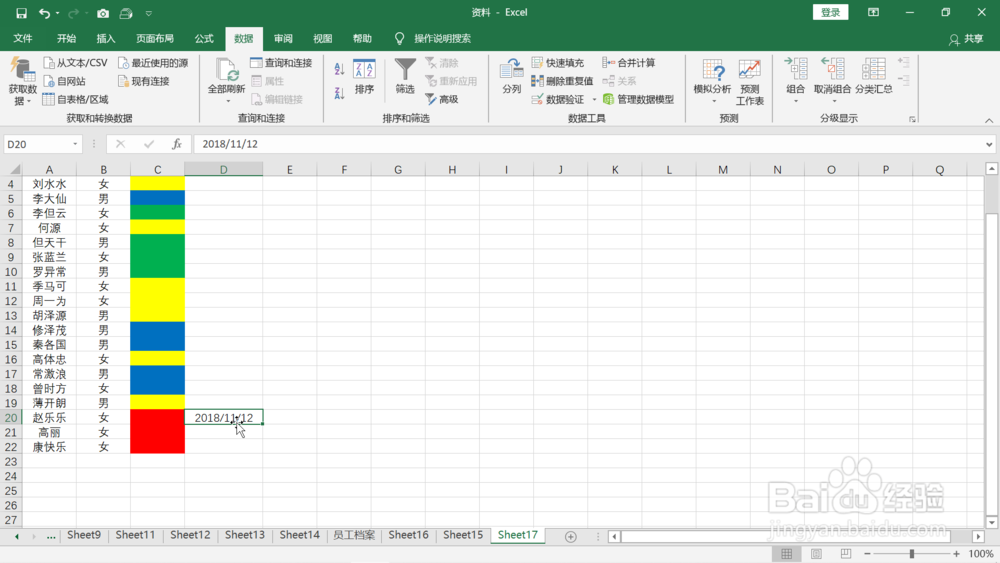Open ribbon display options in title bar
The width and height of the screenshot is (1000, 563).
click(873, 12)
